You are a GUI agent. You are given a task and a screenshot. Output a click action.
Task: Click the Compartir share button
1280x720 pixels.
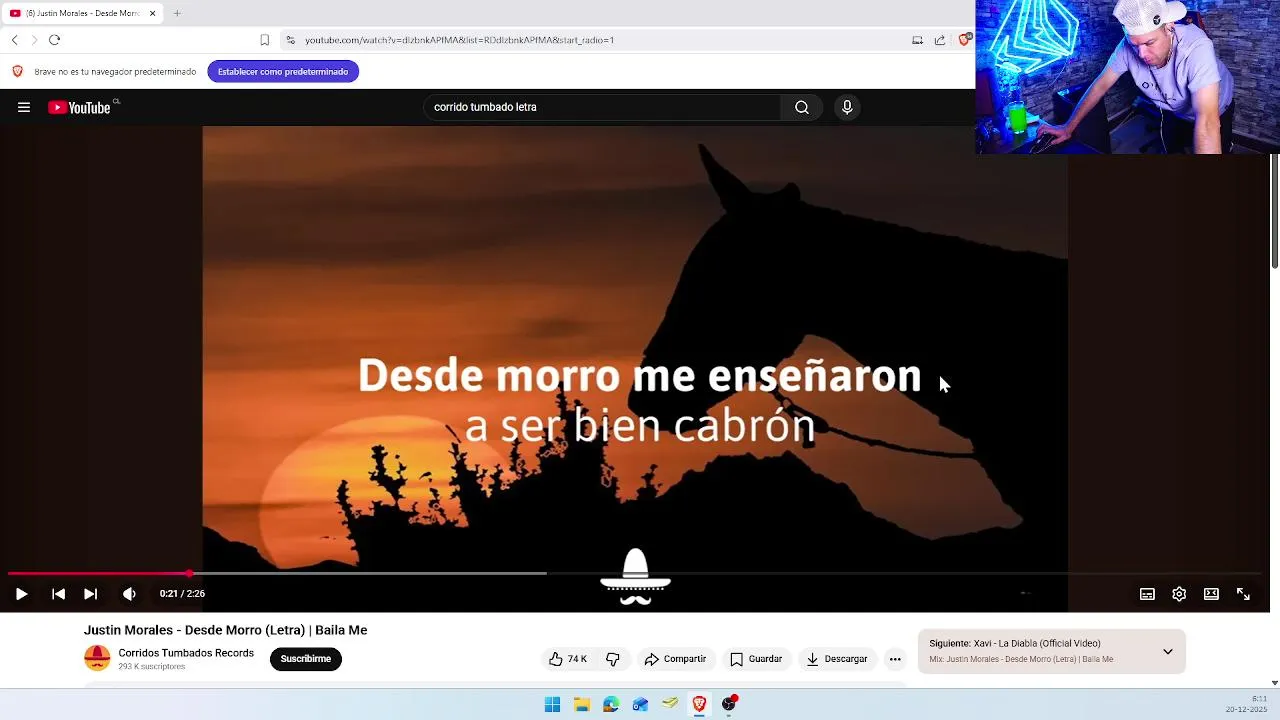tap(675, 659)
